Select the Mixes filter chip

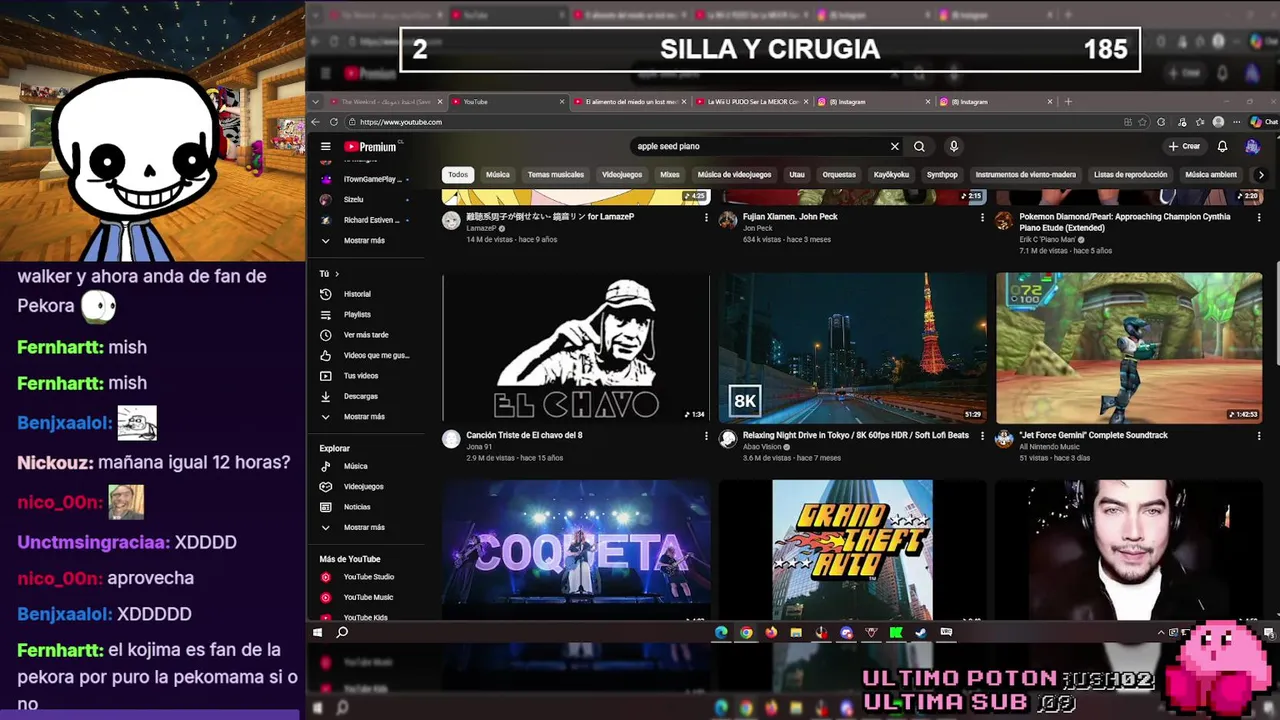pos(670,175)
